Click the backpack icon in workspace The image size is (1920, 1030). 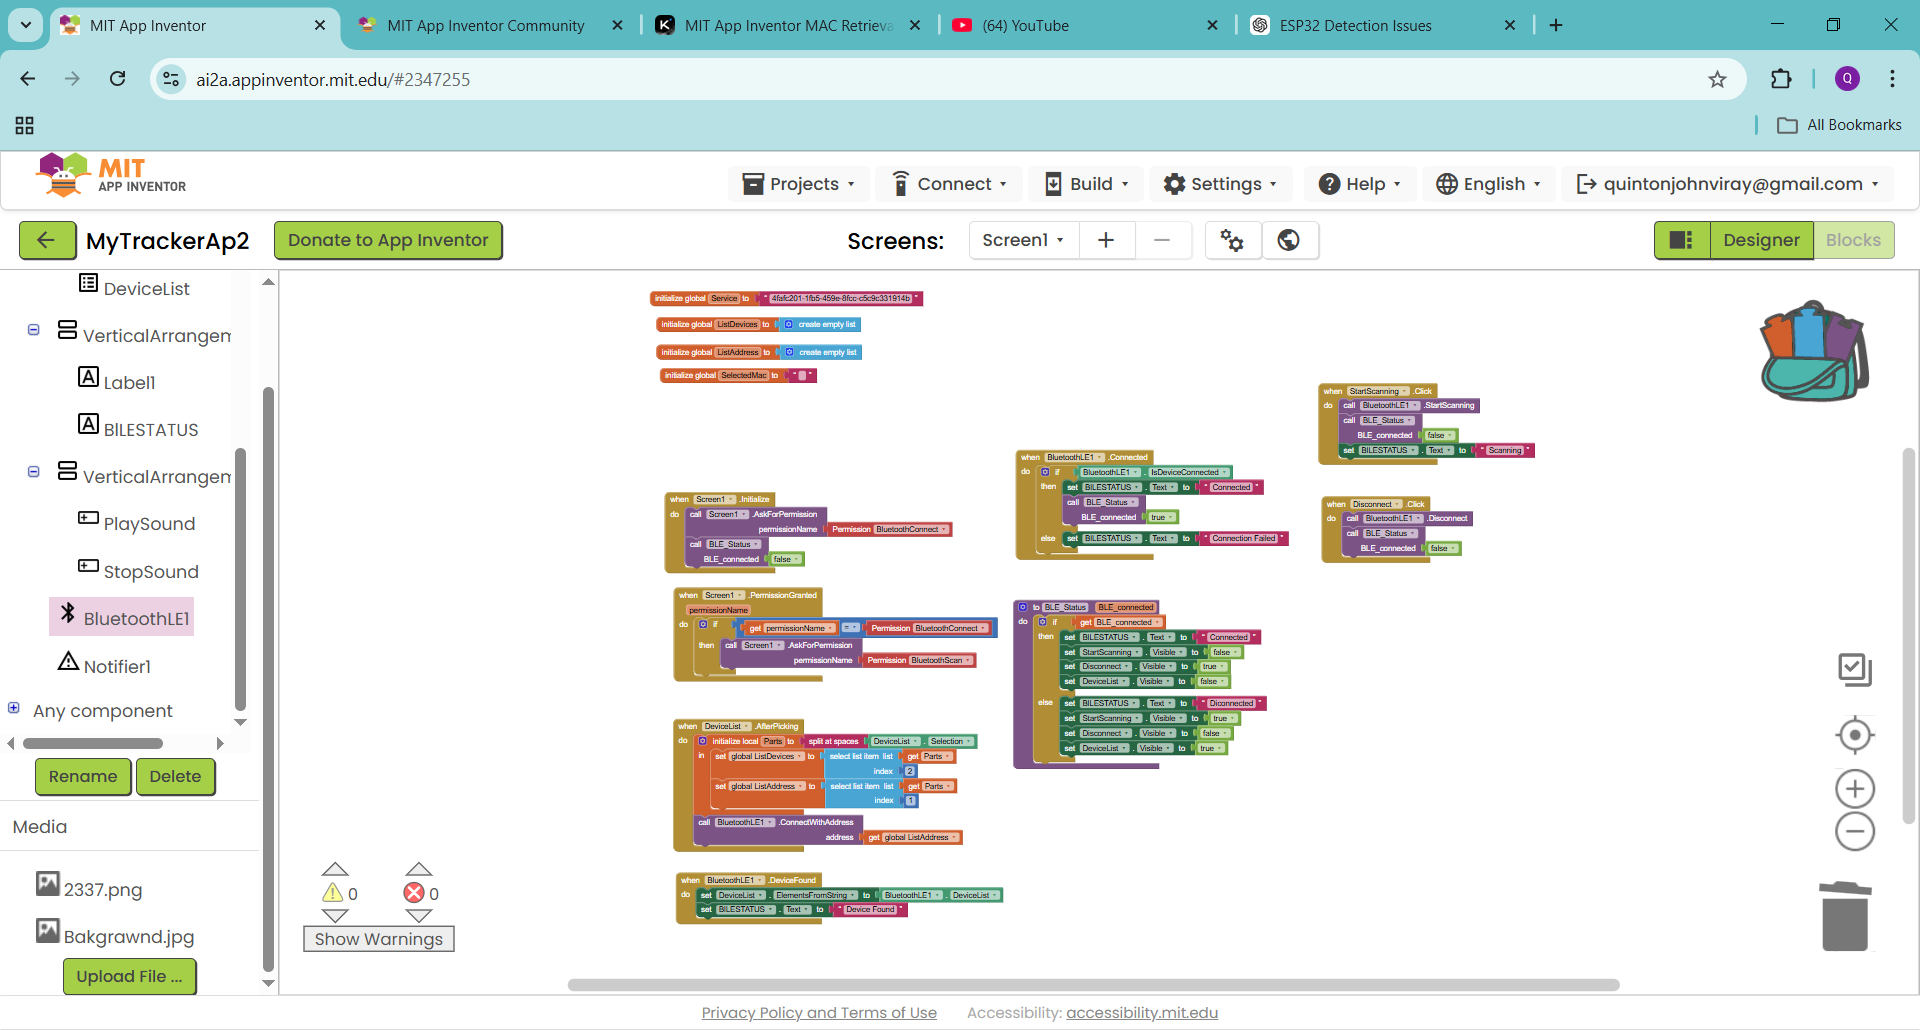point(1813,352)
